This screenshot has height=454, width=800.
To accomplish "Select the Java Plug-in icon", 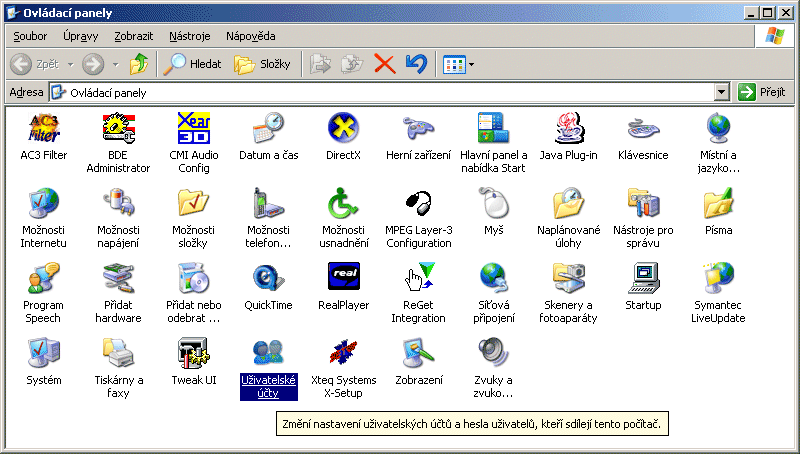I will coord(568,129).
